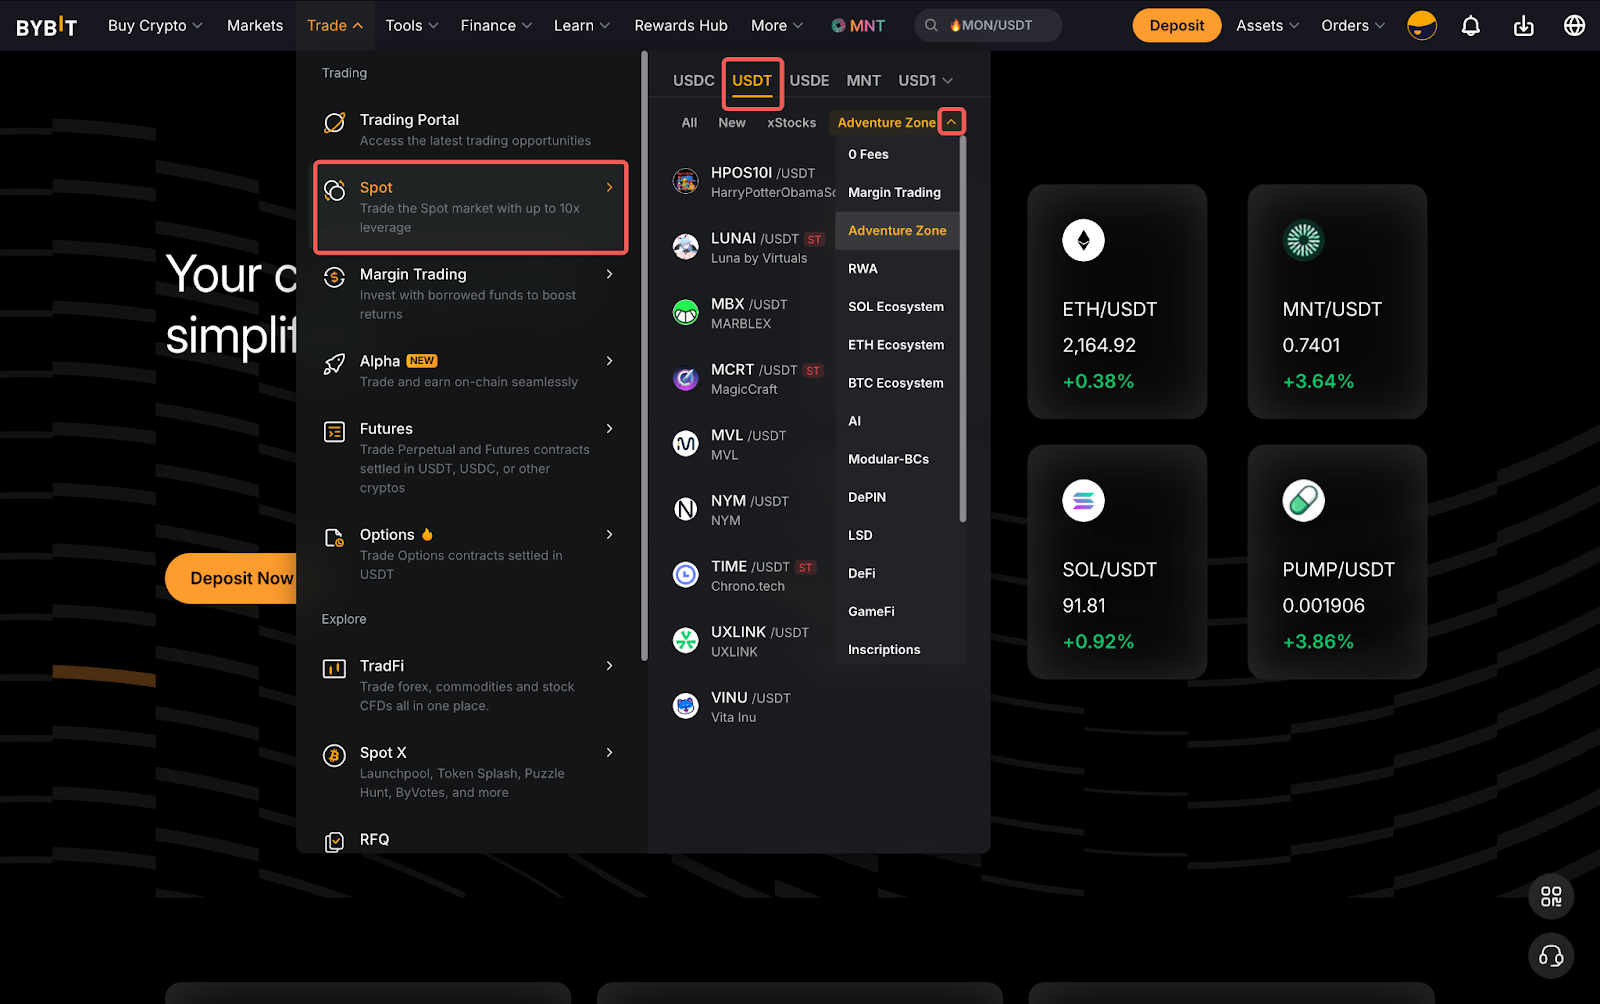
Task: Click the ETH/USDT Ethereum icon
Action: pyautogui.click(x=1083, y=240)
